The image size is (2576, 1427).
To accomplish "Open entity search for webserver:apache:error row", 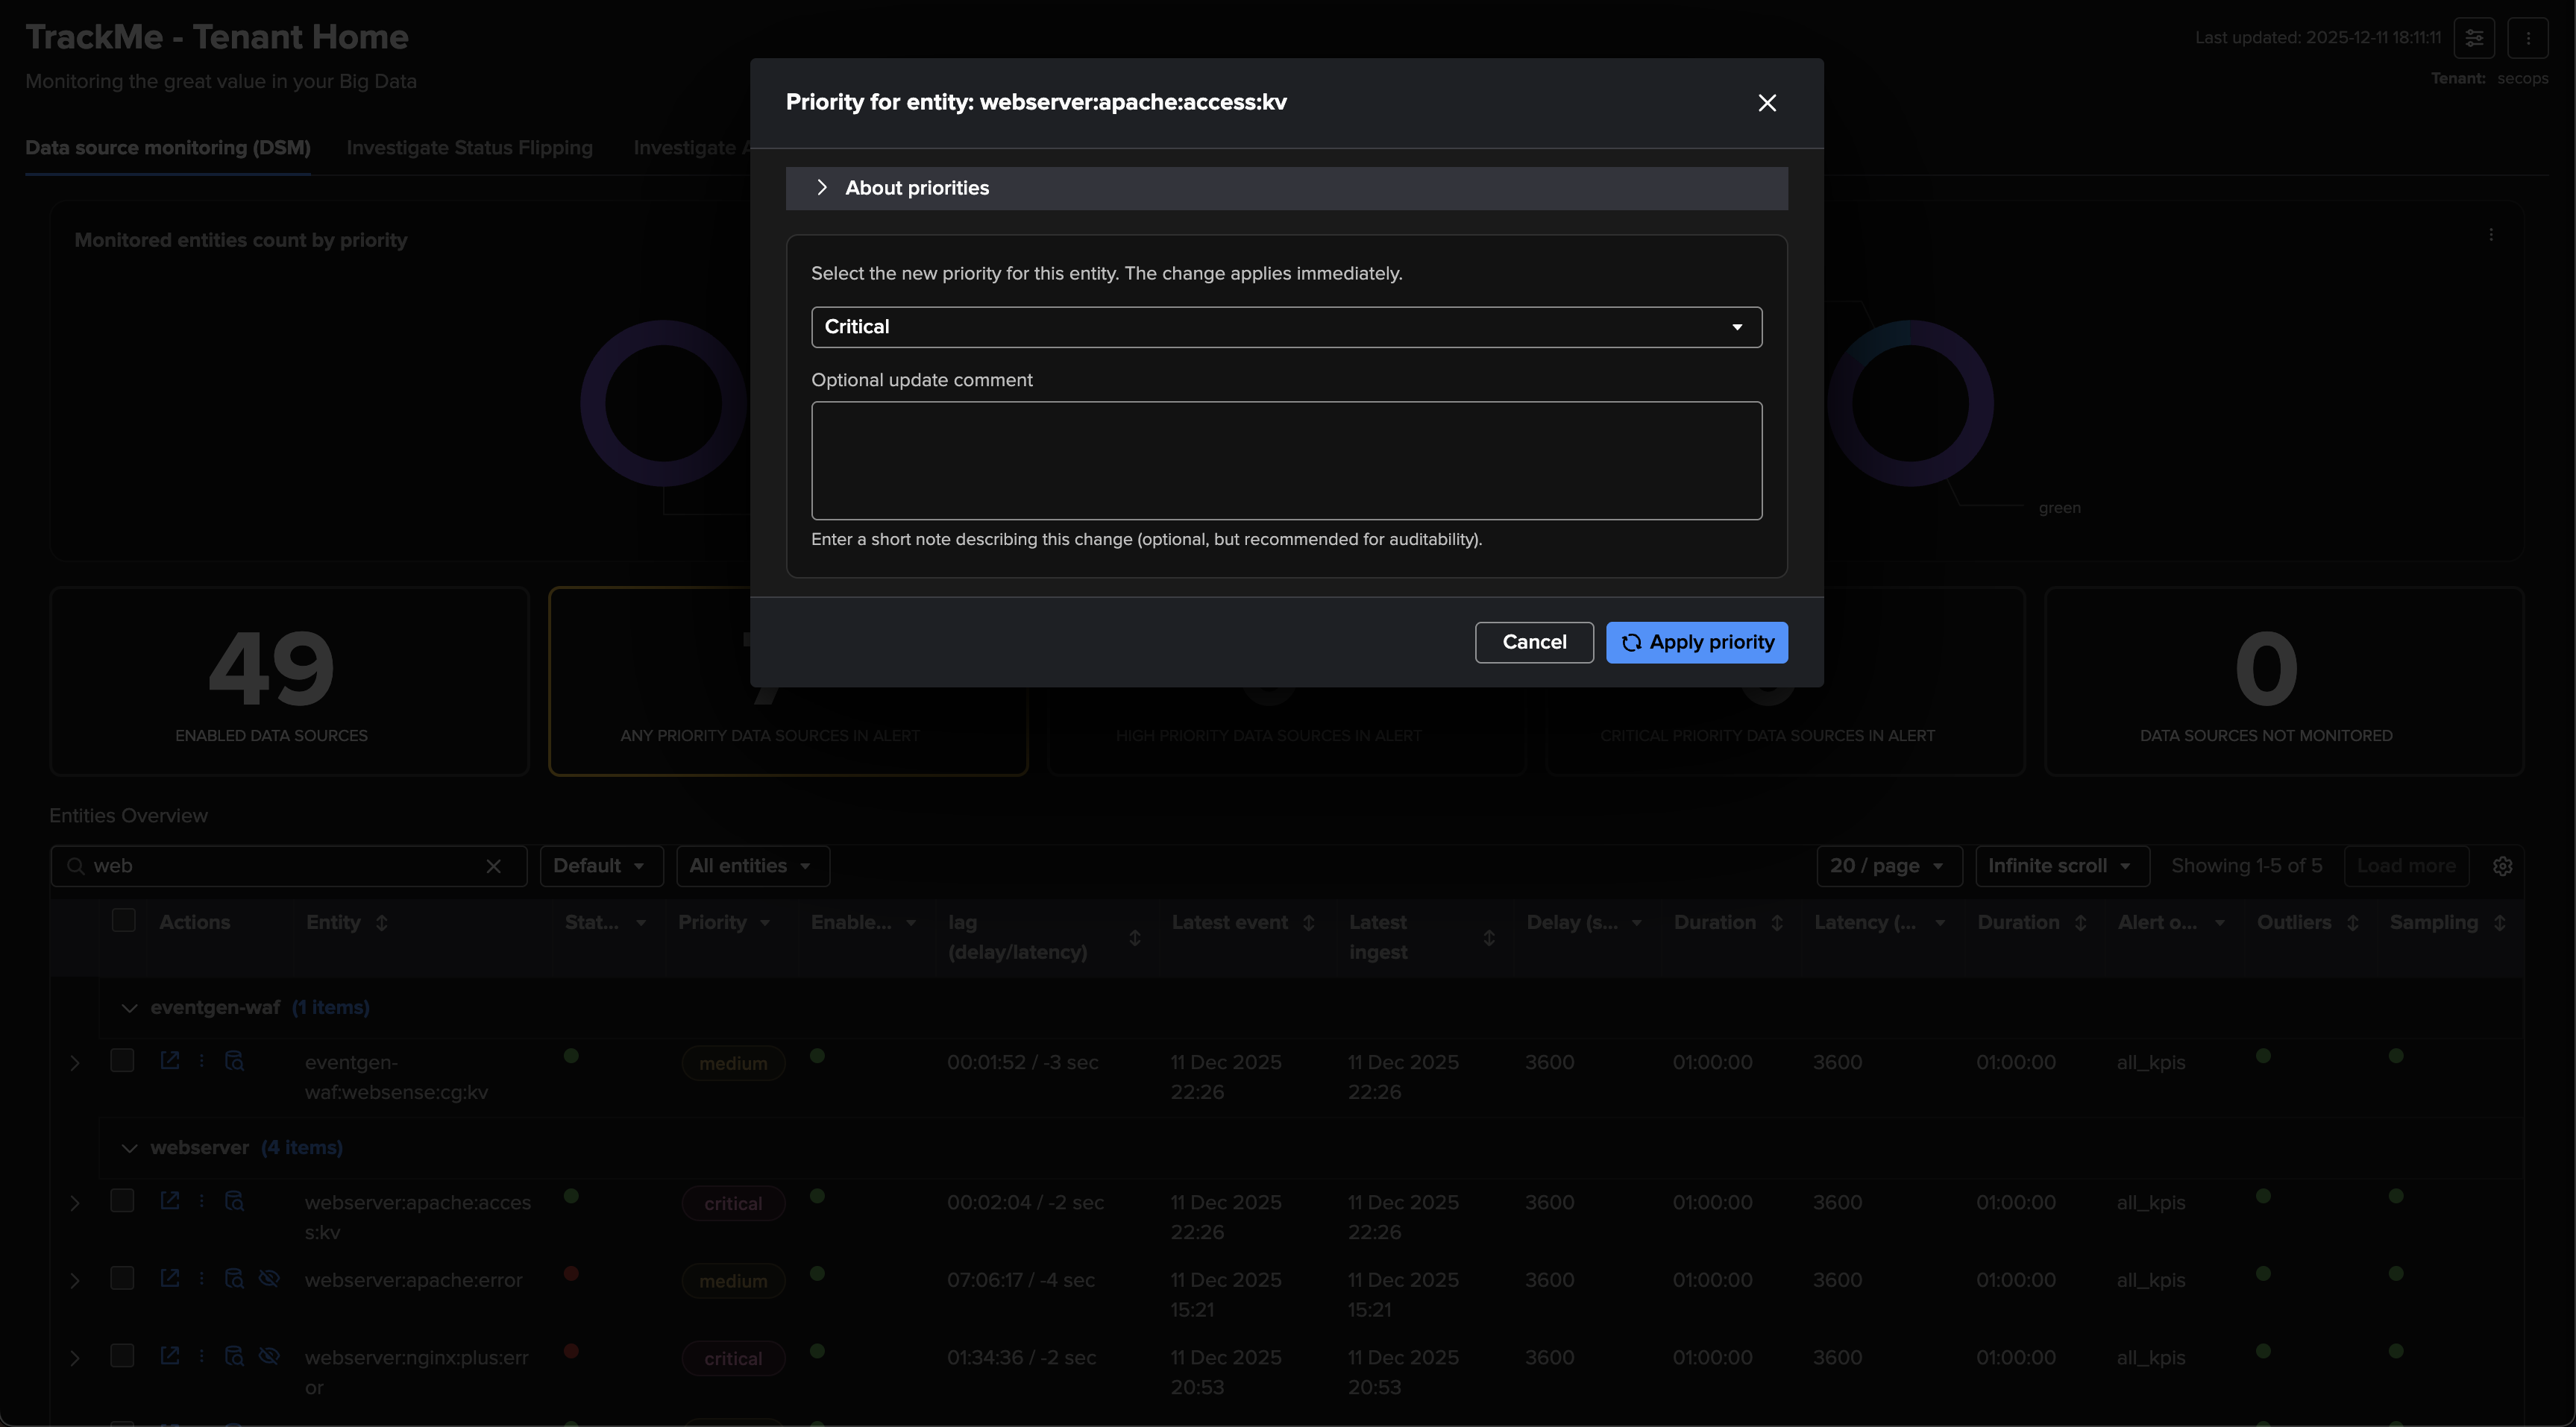I will tap(234, 1278).
